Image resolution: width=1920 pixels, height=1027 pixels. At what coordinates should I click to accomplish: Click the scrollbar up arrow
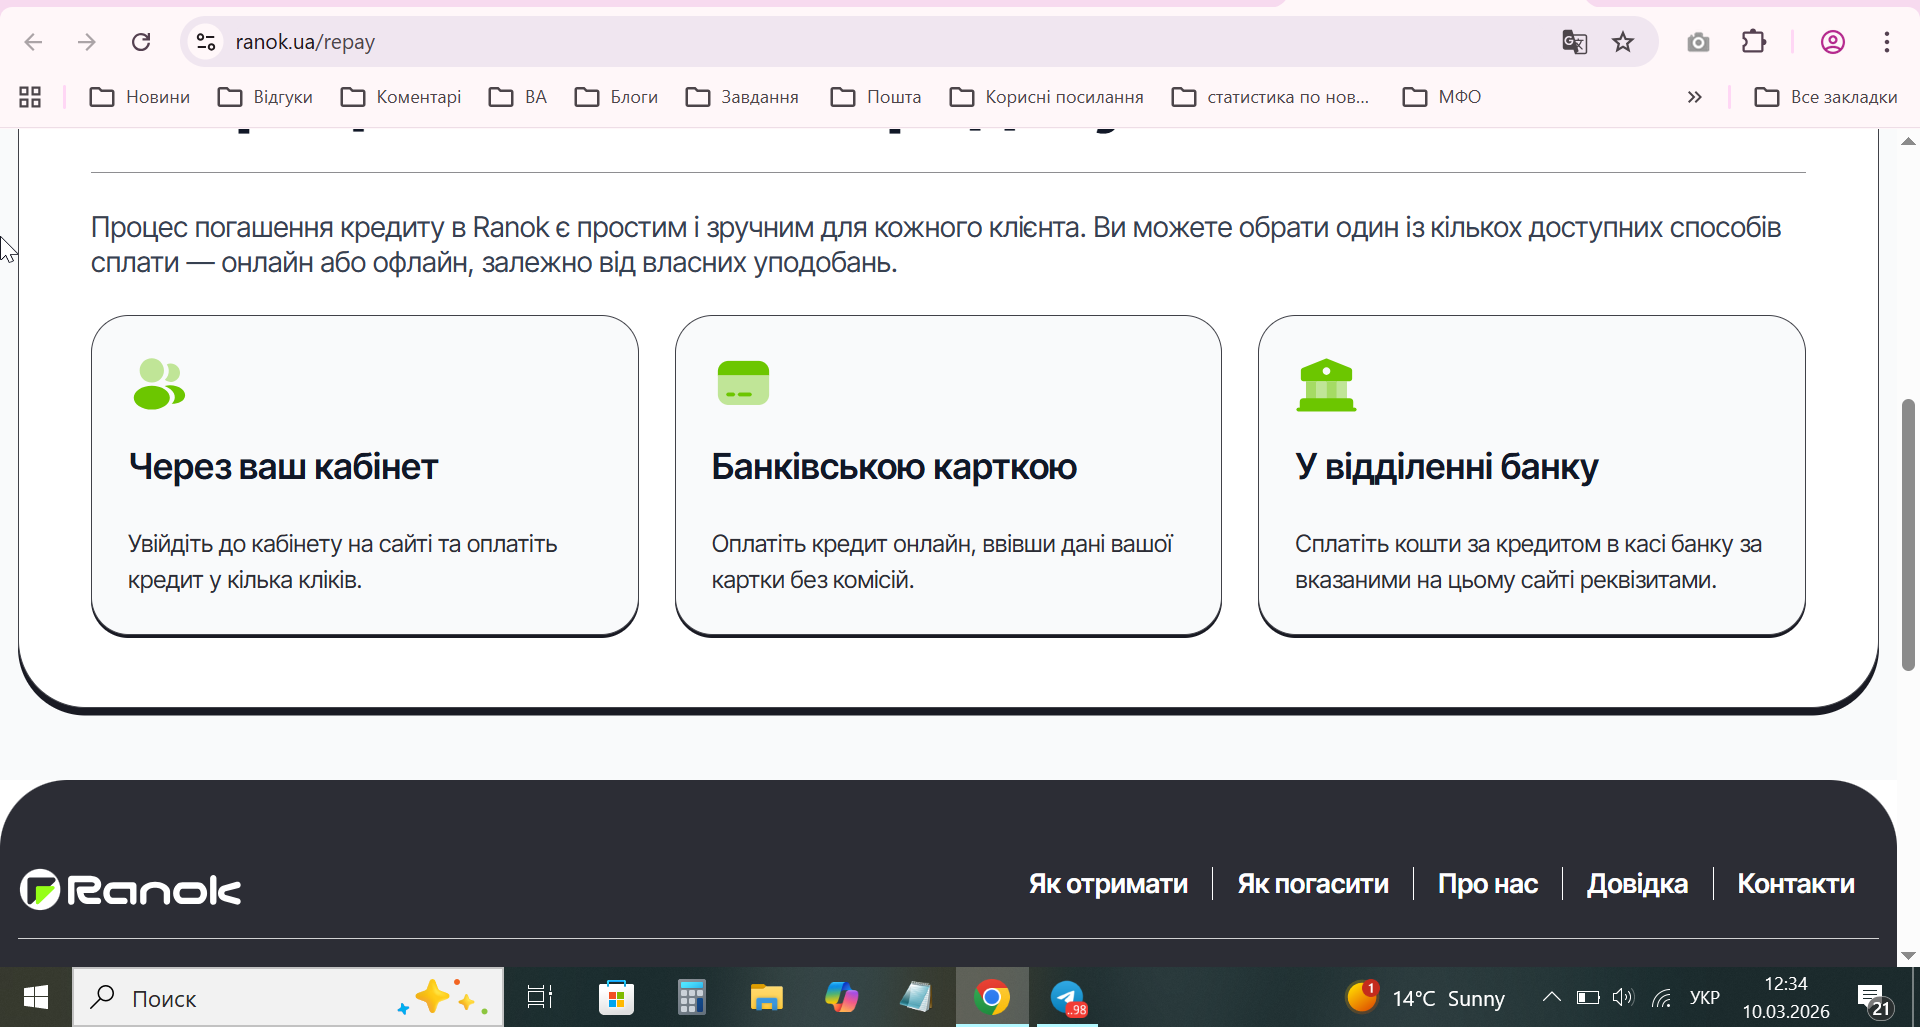[x=1908, y=141]
